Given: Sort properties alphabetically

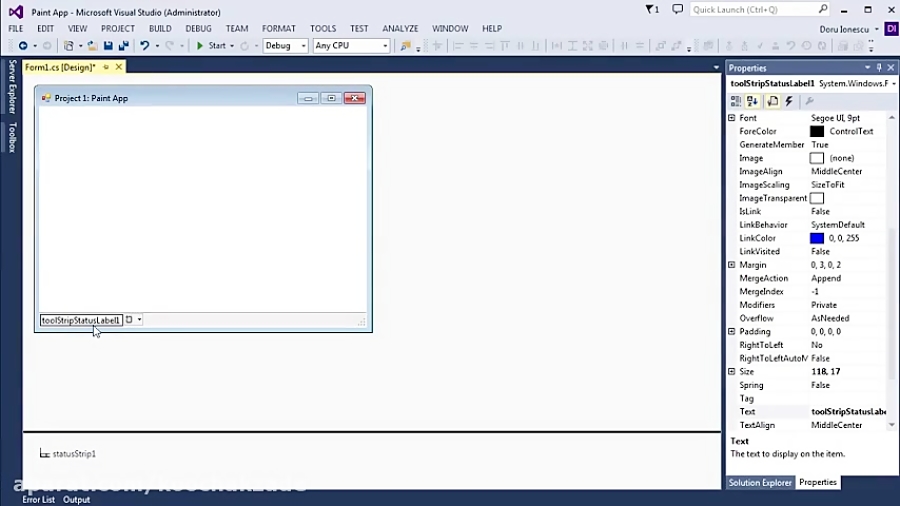Looking at the screenshot, I should point(752,102).
